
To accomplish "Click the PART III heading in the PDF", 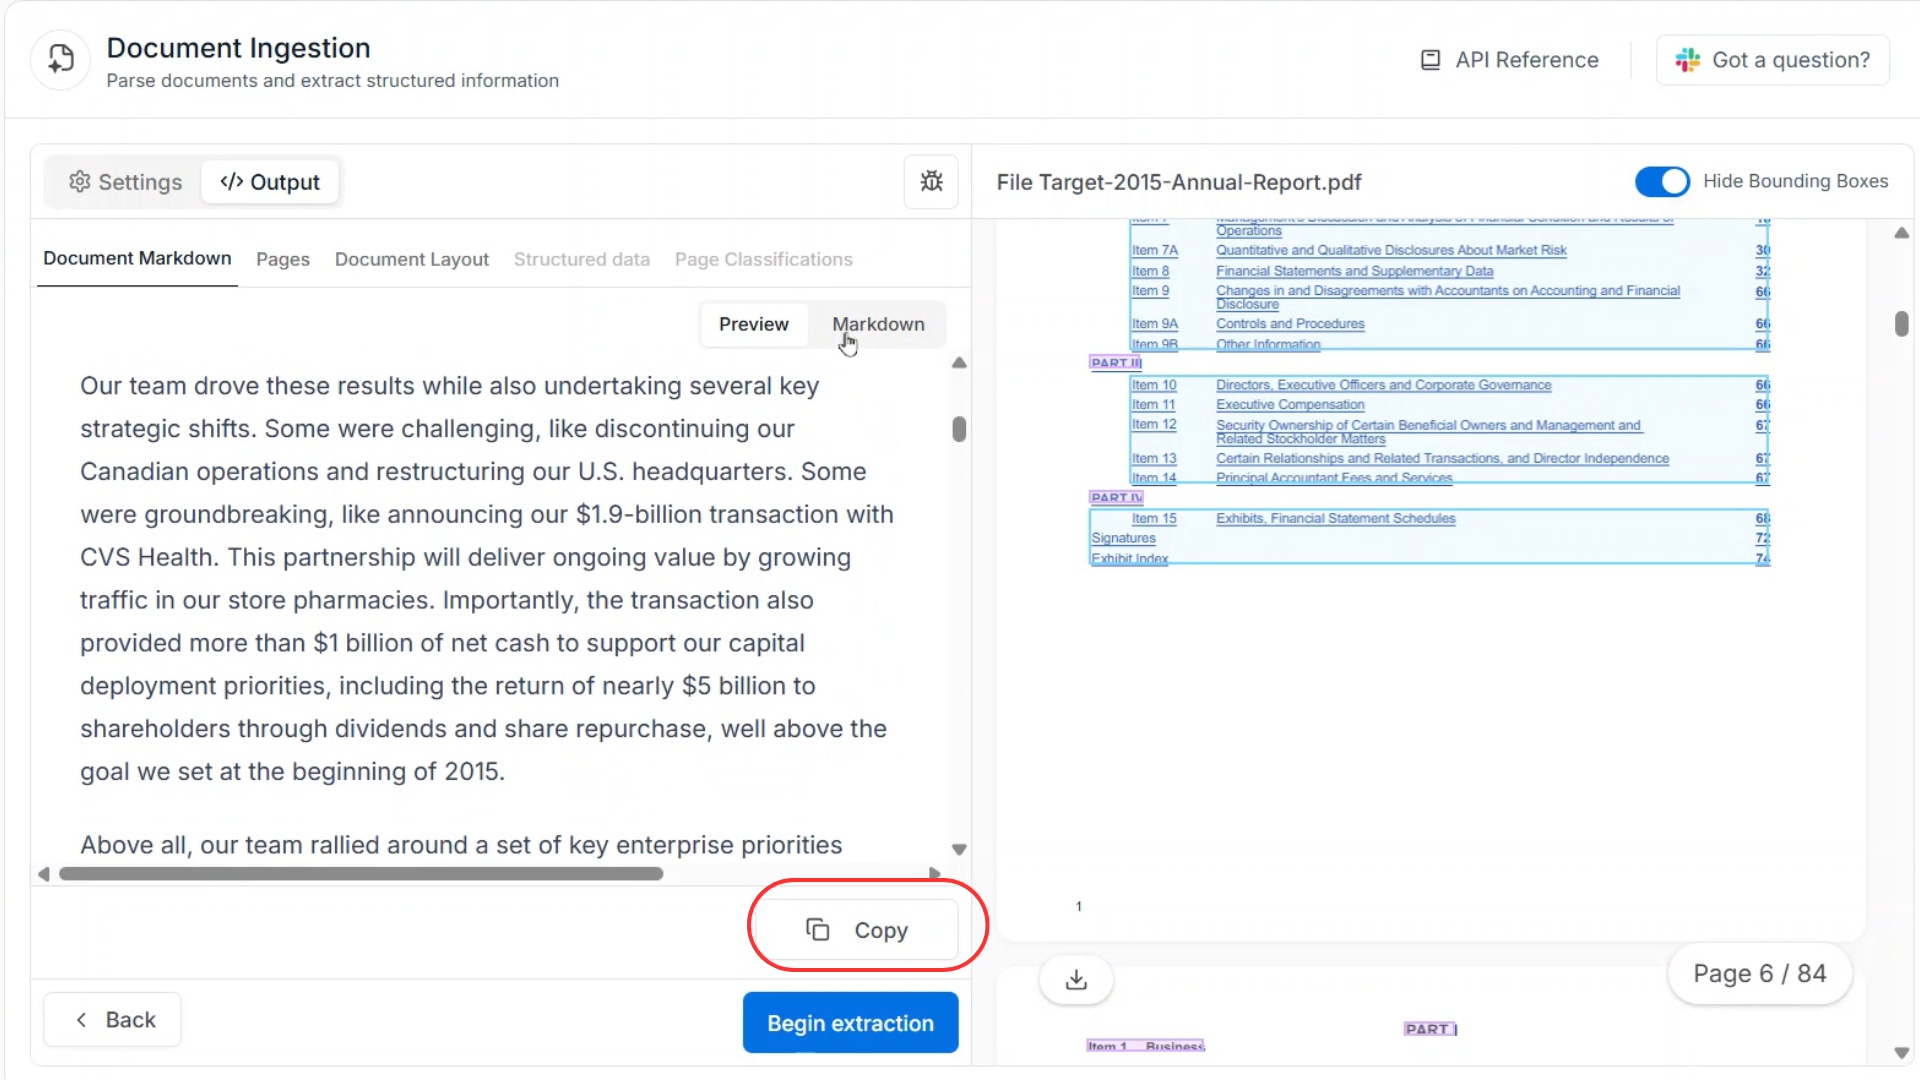I will (1115, 363).
